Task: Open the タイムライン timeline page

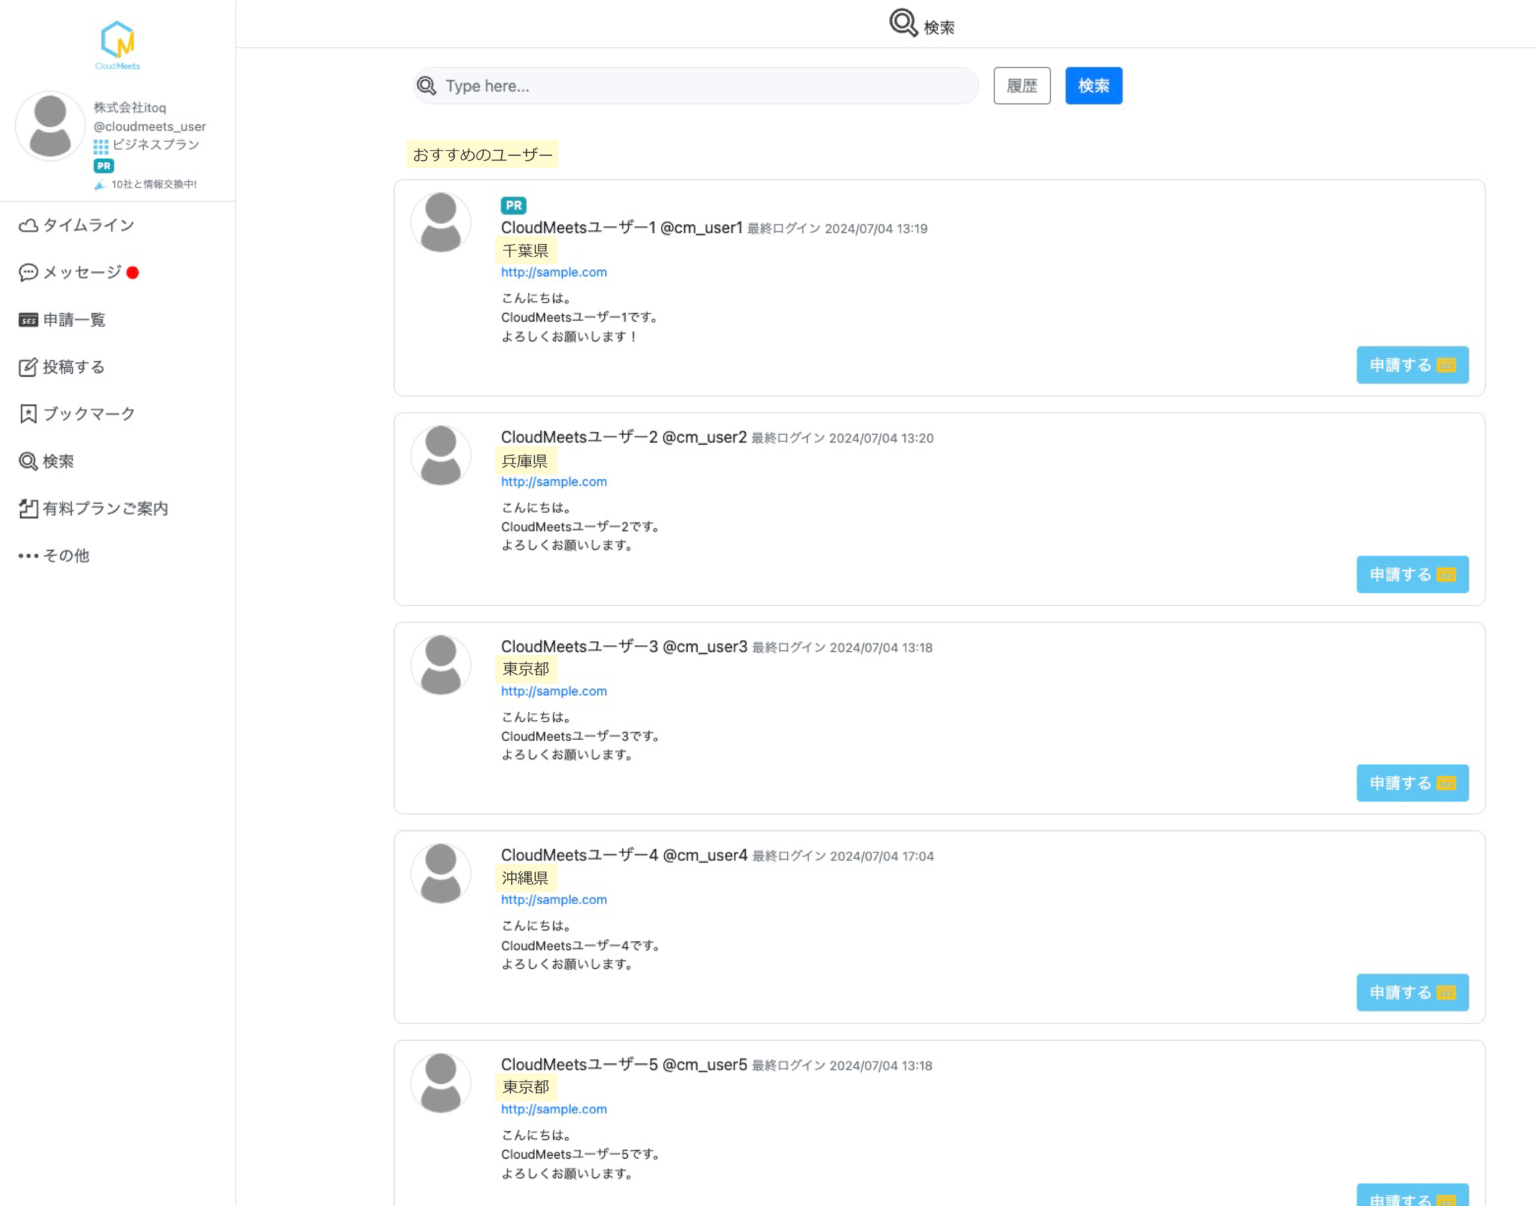Action: (77, 226)
